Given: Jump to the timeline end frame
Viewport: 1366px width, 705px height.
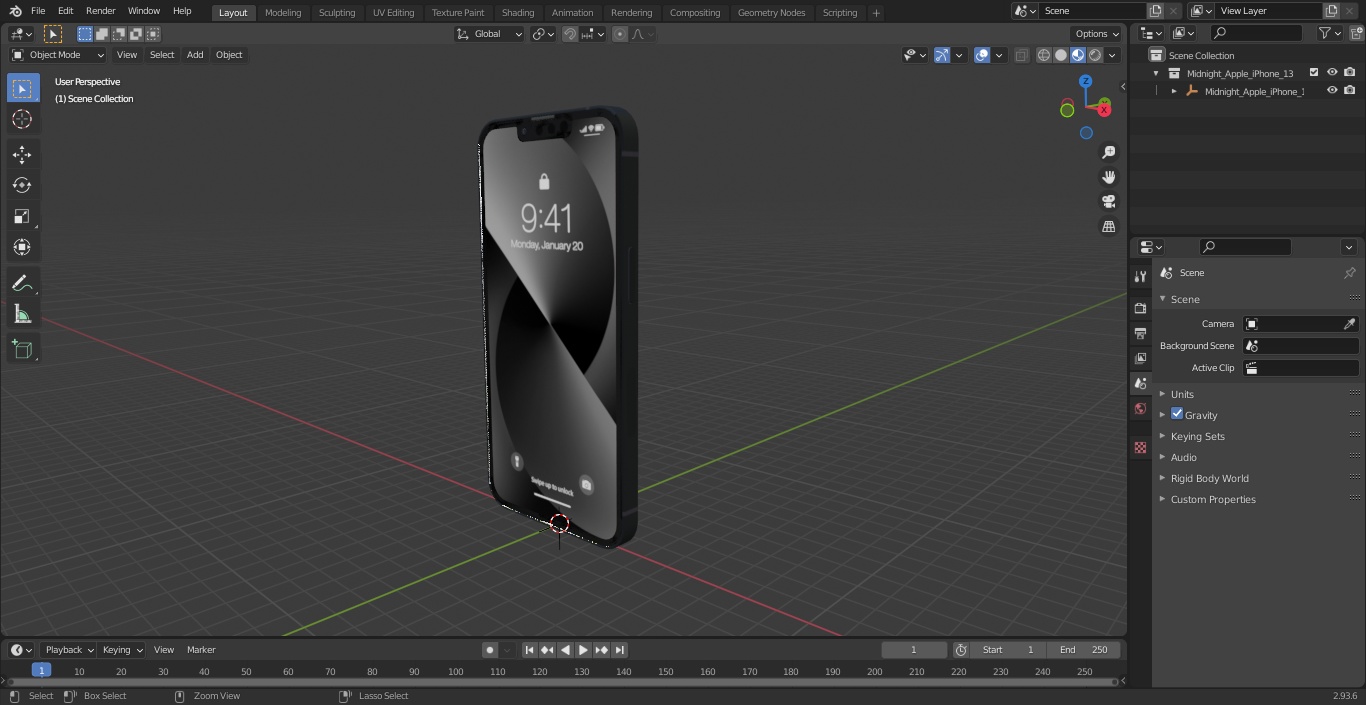Looking at the screenshot, I should [x=620, y=650].
